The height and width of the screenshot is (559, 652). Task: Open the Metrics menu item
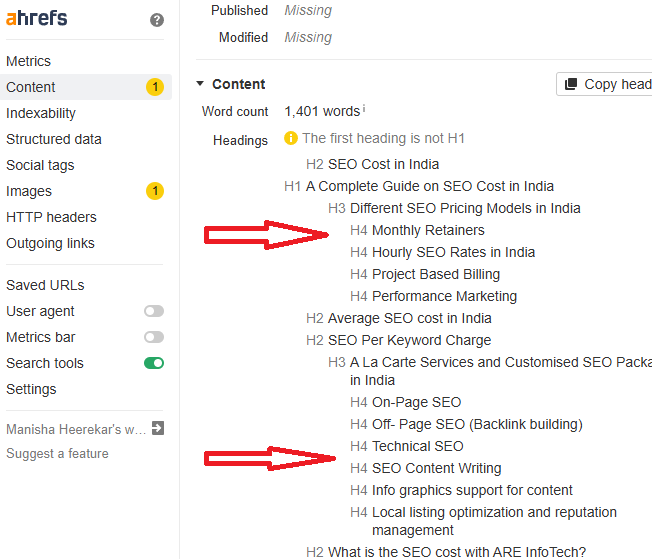tap(28, 61)
